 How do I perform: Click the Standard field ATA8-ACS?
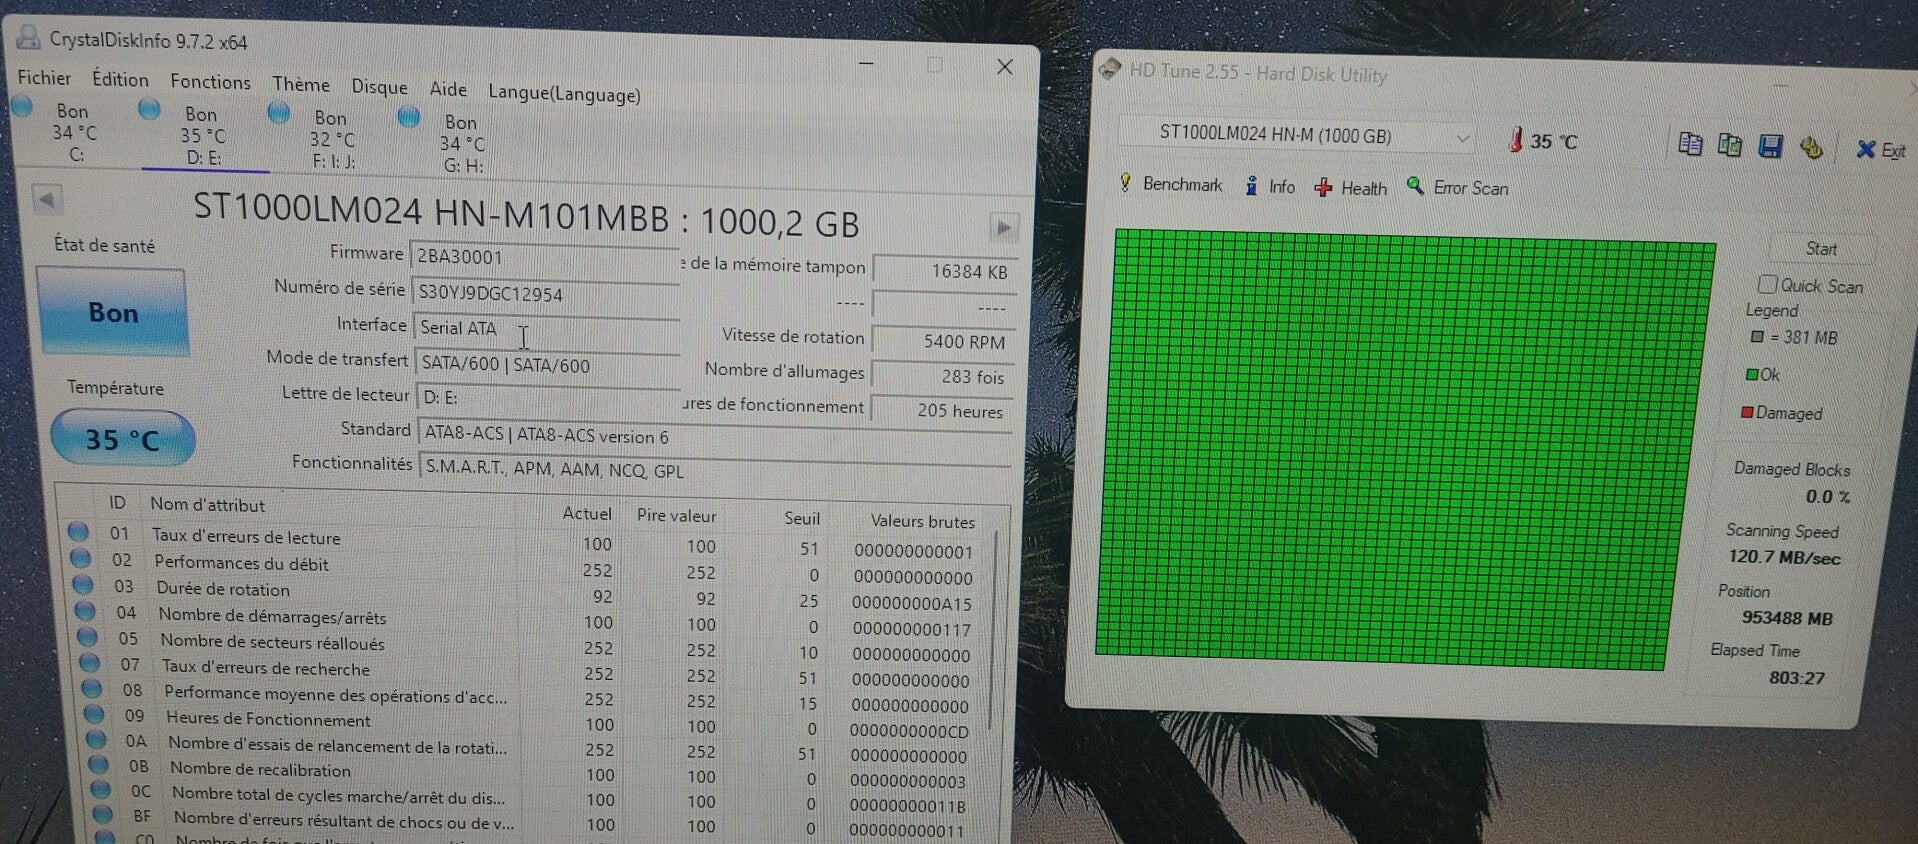[x=714, y=437]
